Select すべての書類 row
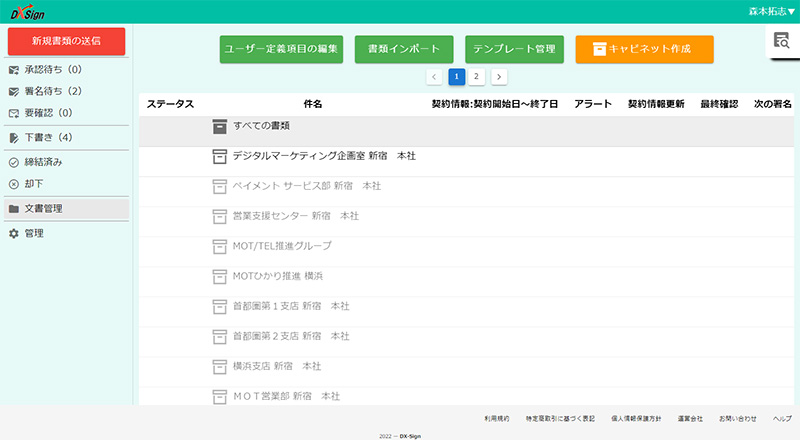Screen dimensions: 800x440 point(466,132)
